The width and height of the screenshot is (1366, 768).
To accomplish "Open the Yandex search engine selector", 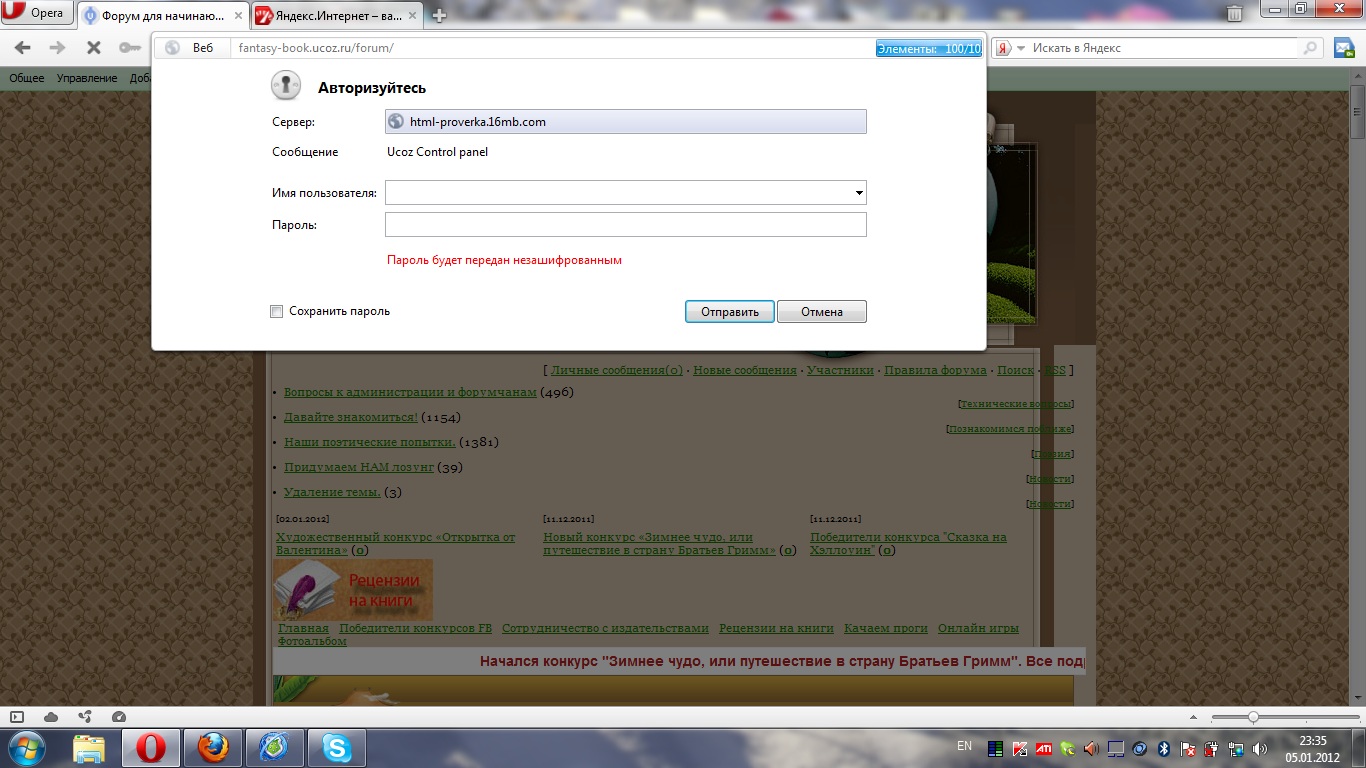I will point(1011,48).
